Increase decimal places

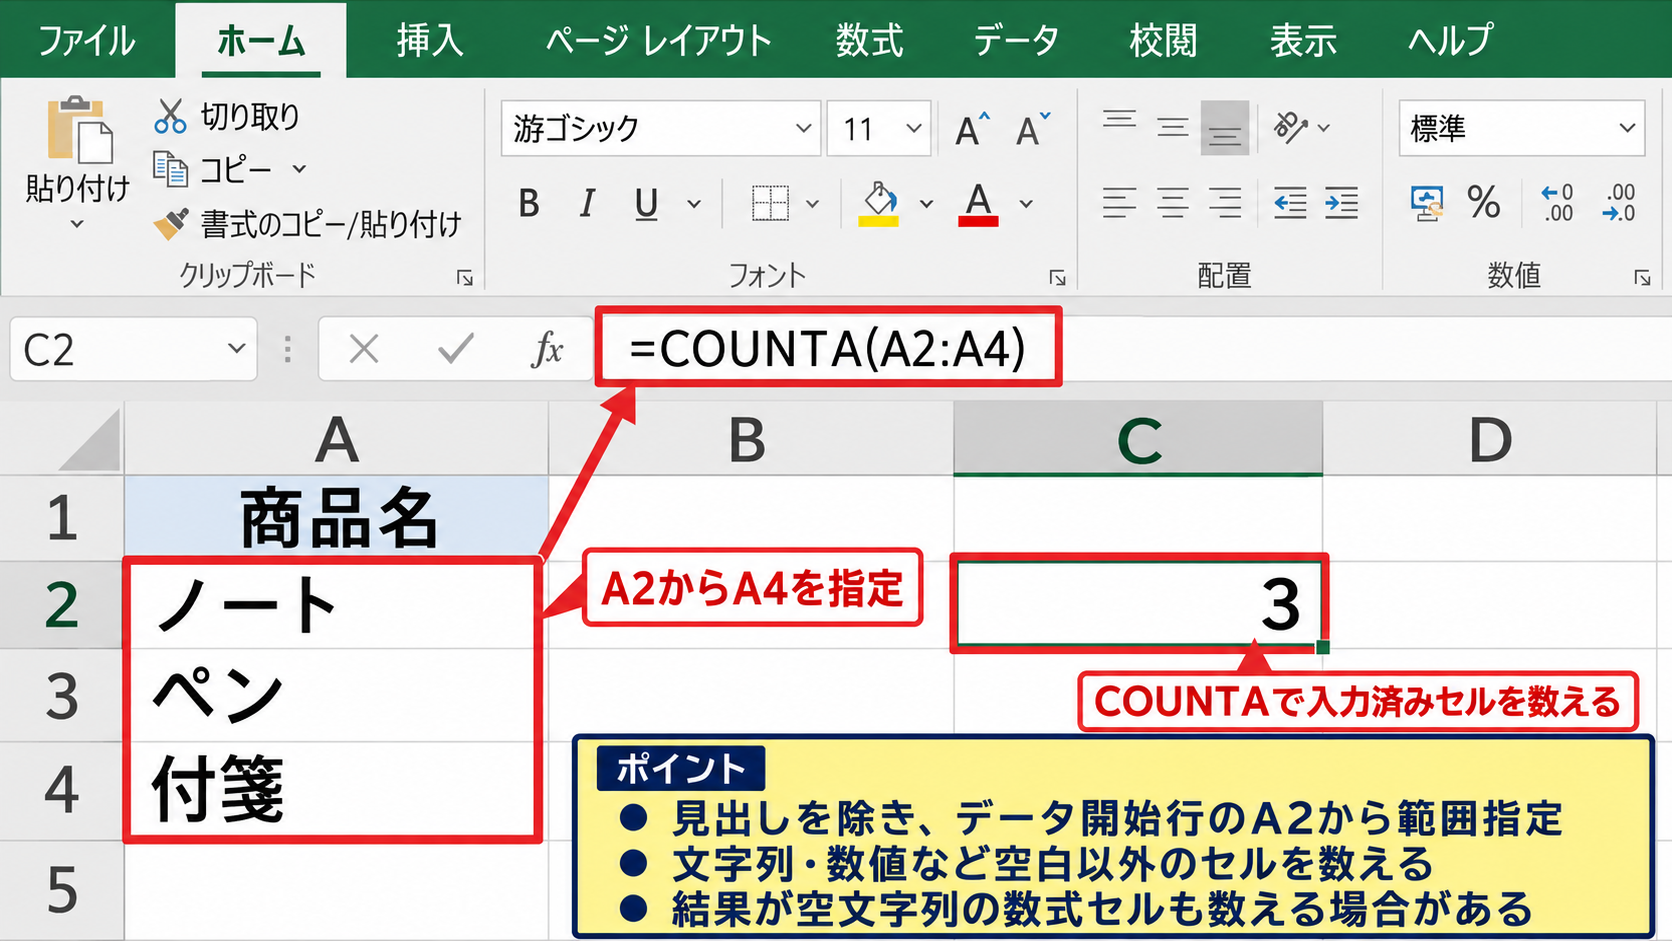click(x=1557, y=203)
